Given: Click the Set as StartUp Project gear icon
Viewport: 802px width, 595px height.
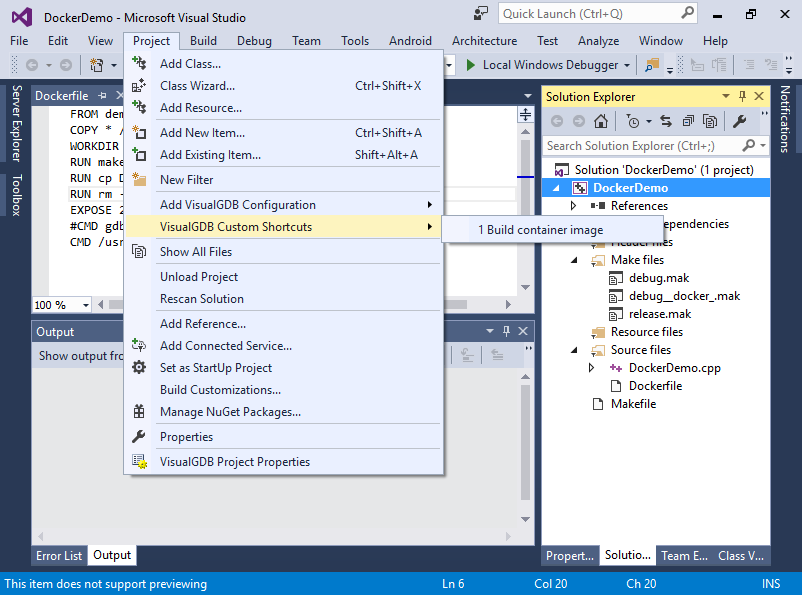Looking at the screenshot, I should tap(139, 367).
